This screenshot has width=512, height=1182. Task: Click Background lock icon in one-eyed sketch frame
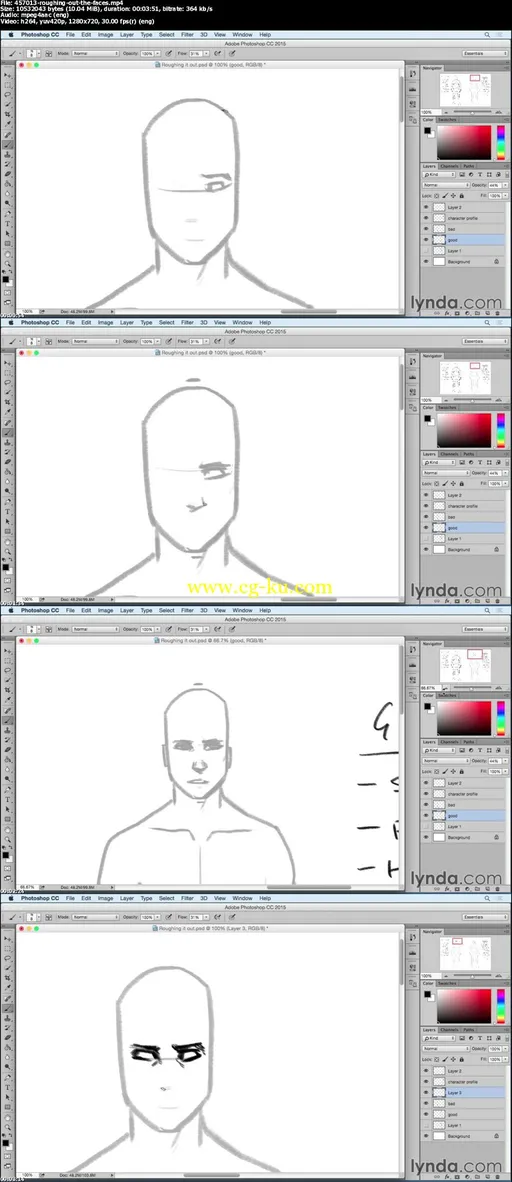coord(496,261)
